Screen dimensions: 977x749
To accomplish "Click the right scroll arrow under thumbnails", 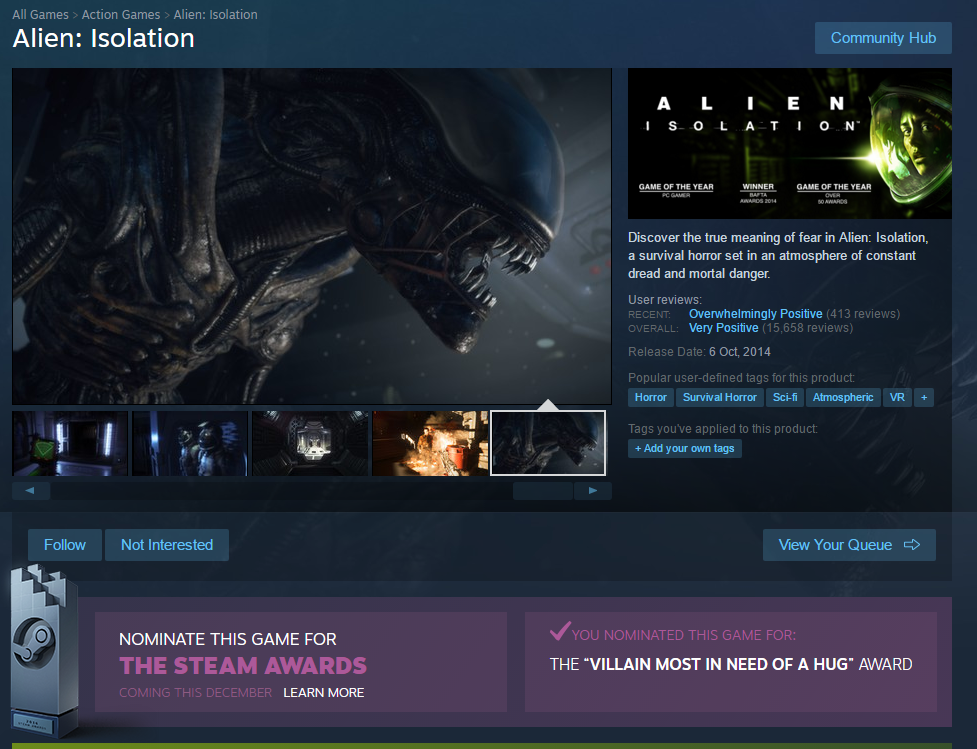I will coord(593,491).
